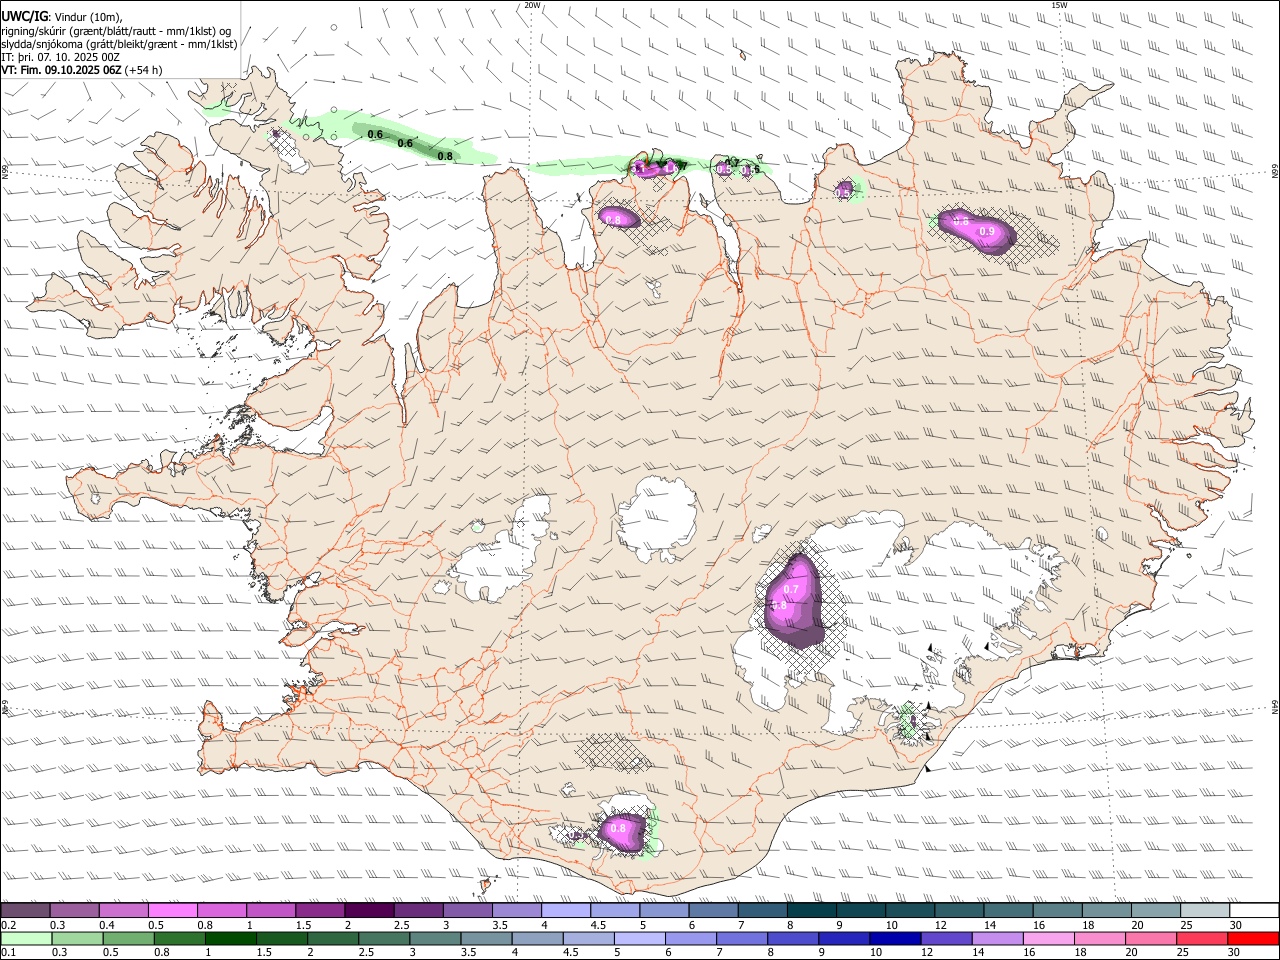Click the "slydda/snjókoma" legend description line
This screenshot has width=1280, height=960.
click(119, 44)
